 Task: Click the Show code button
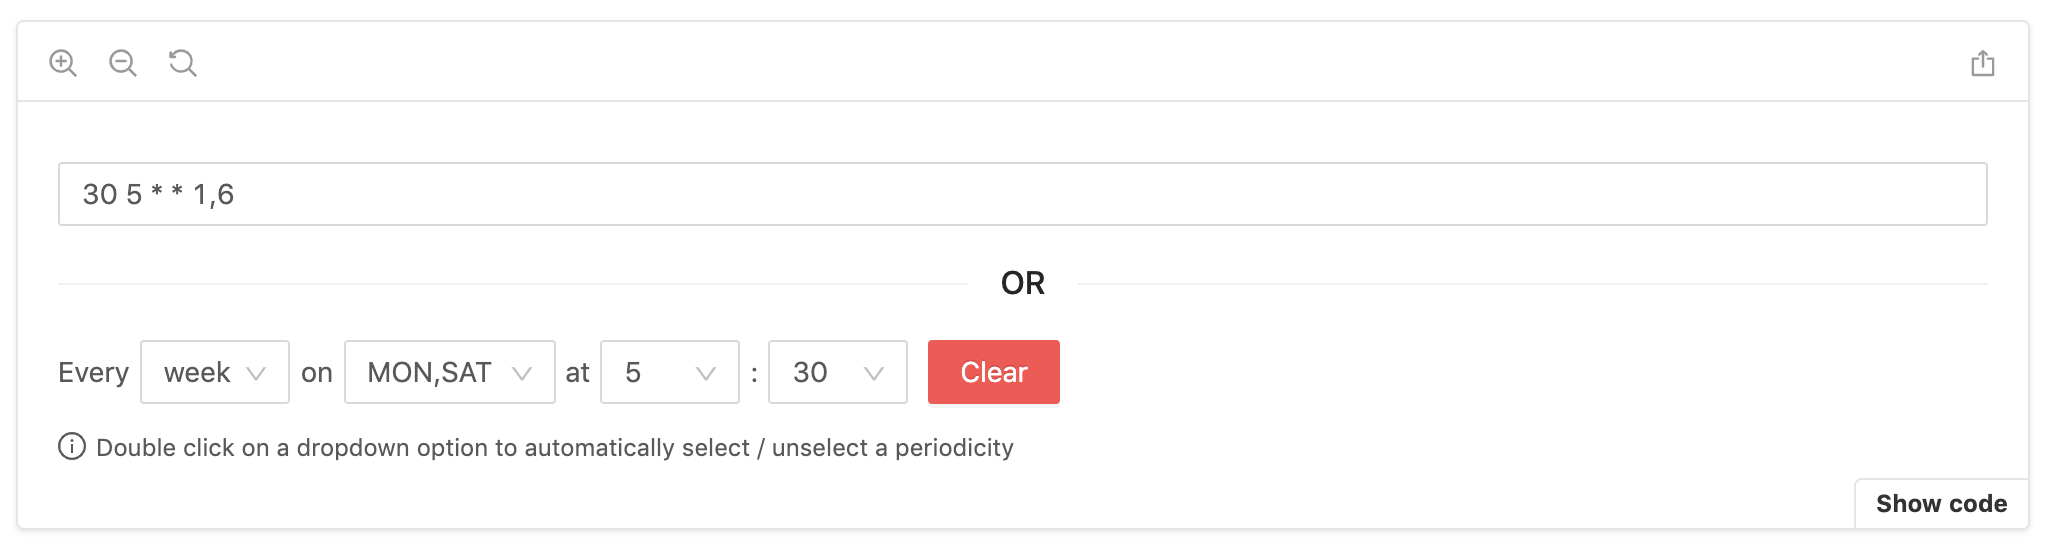pyautogui.click(x=1941, y=503)
